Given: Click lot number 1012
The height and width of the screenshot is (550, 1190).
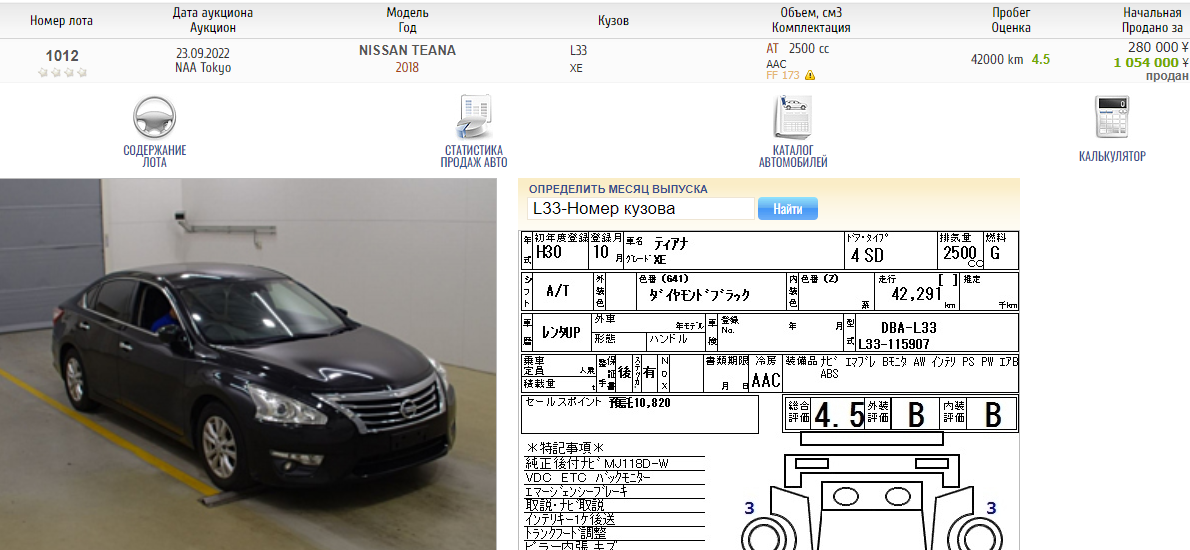Looking at the screenshot, I should tap(62, 56).
